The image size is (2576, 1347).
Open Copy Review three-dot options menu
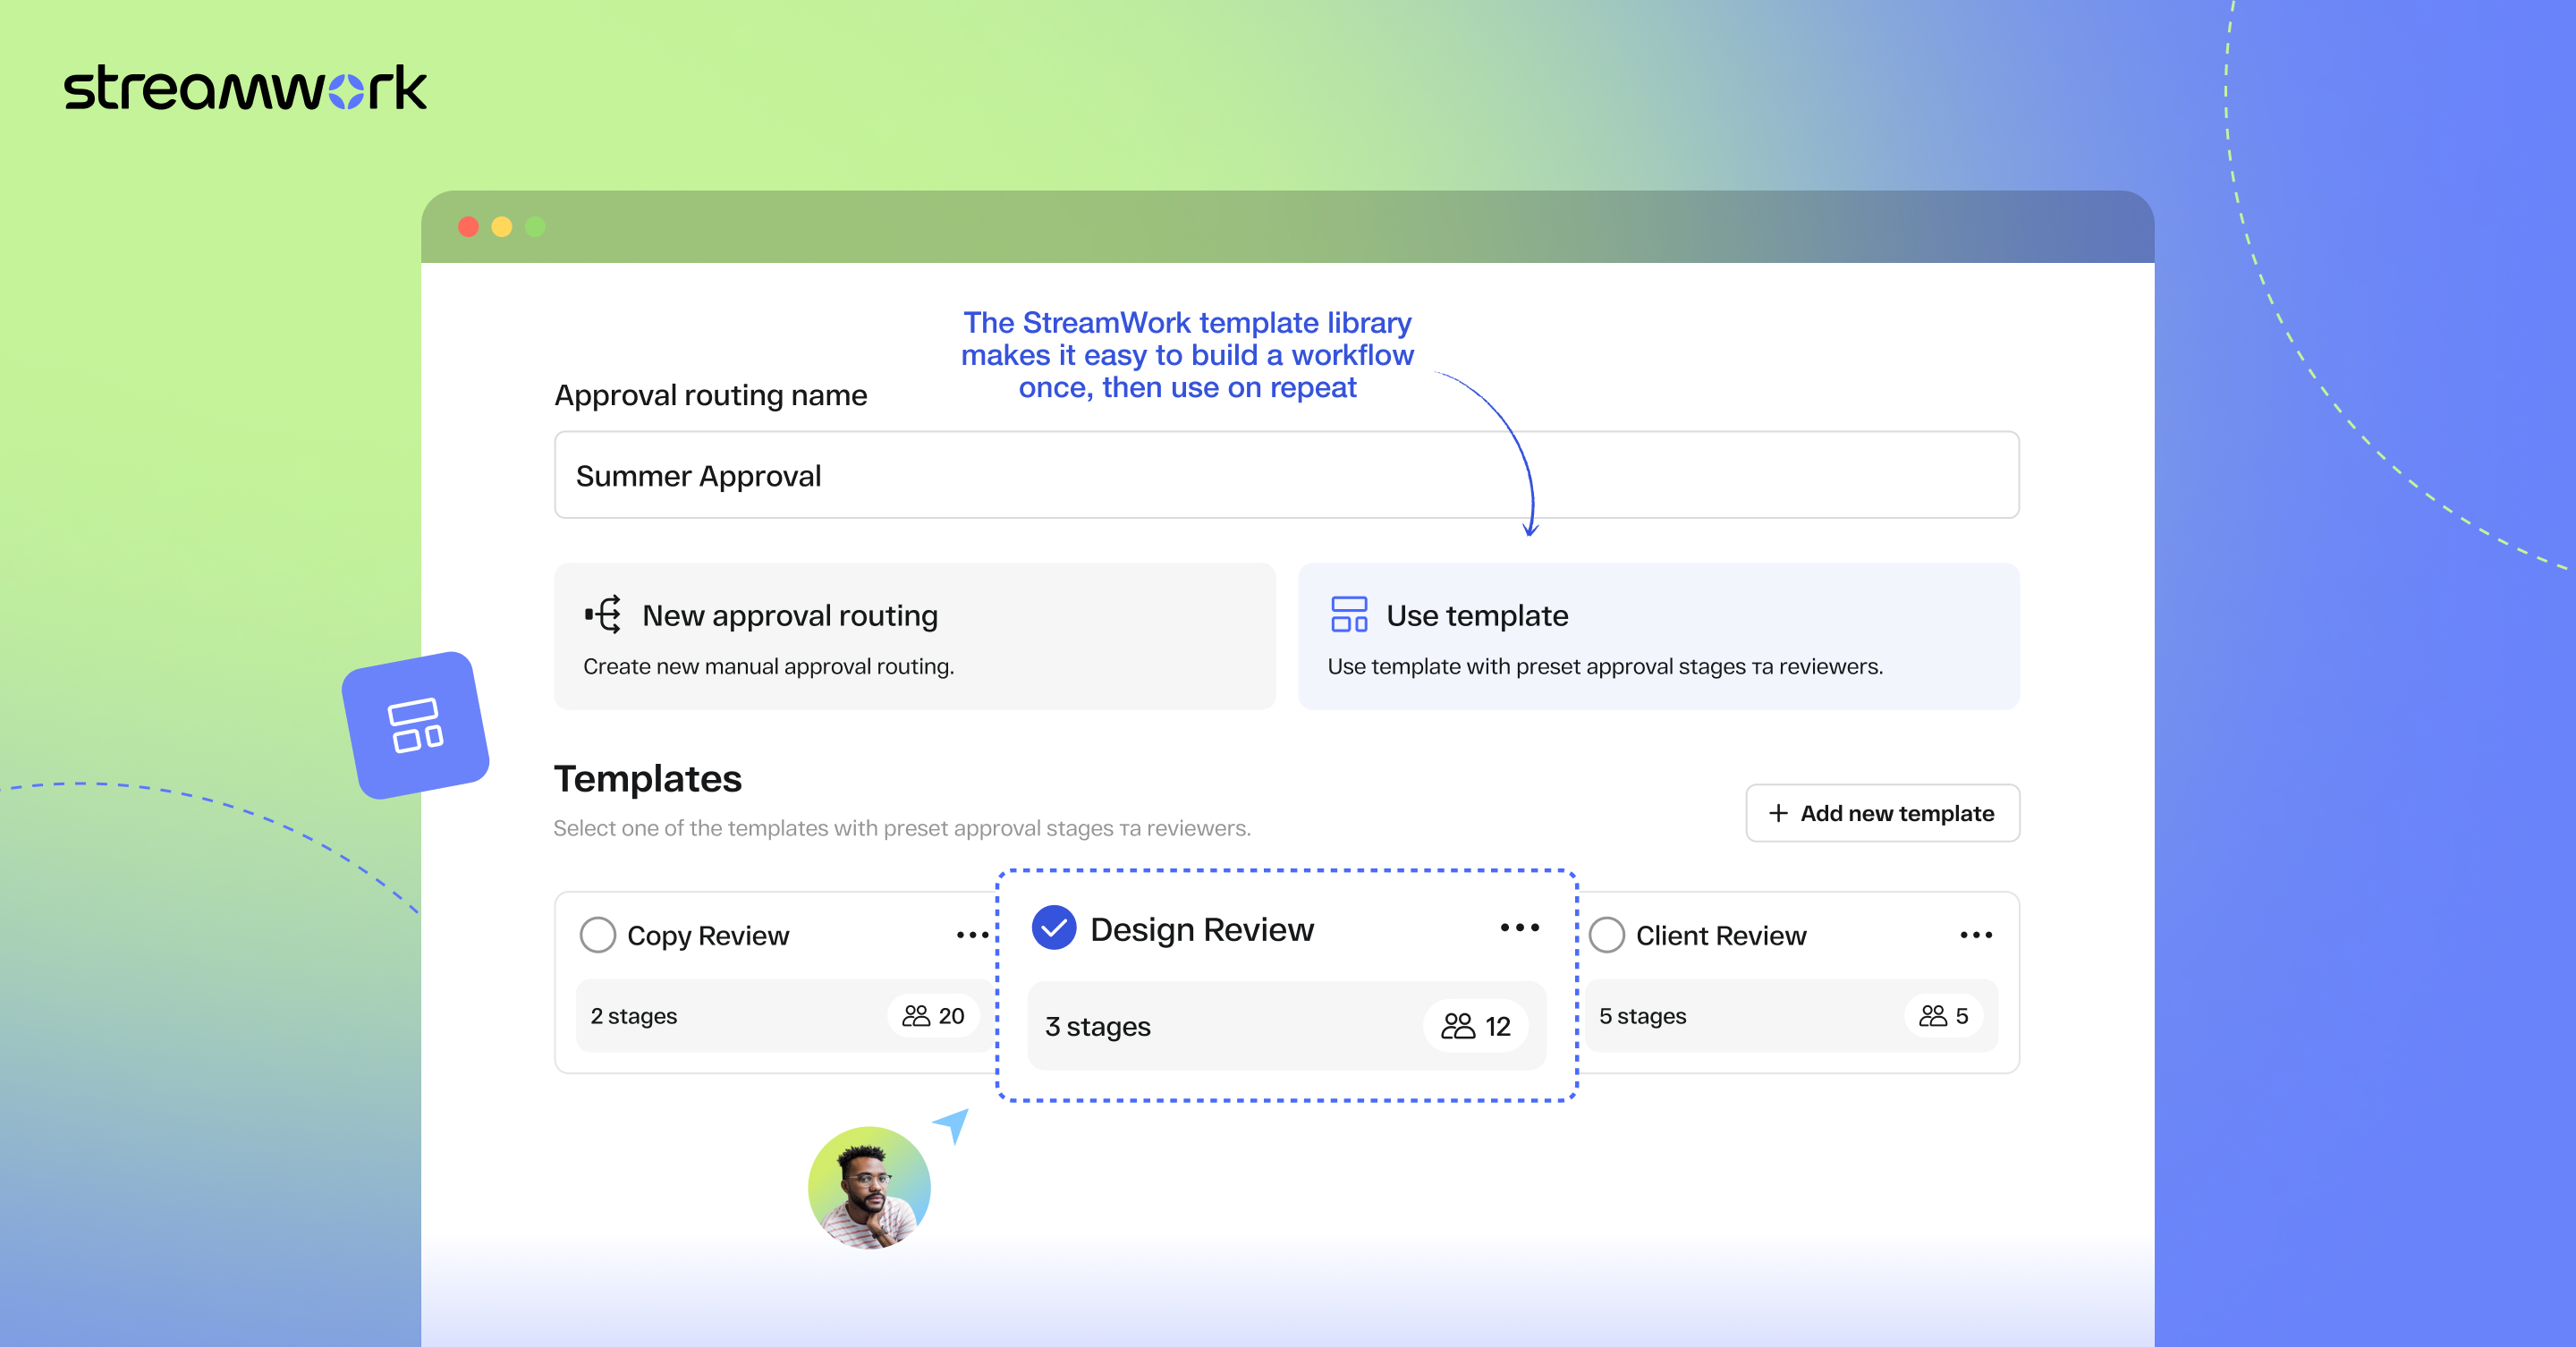pos(971,935)
